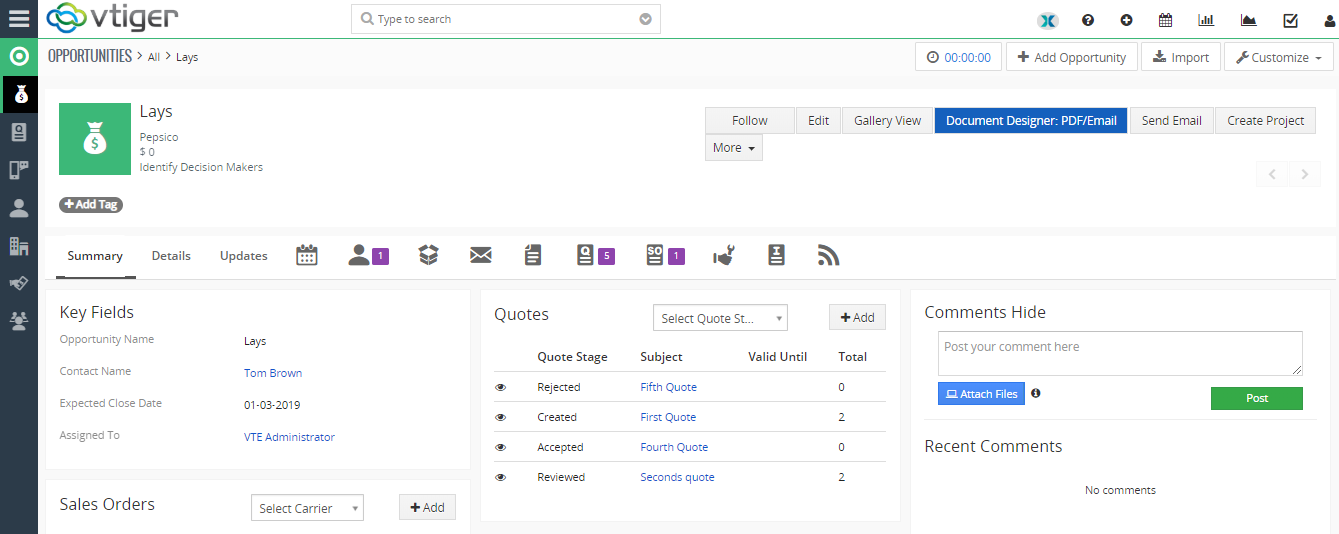
Task: Open the contacts related tab with badge 1
Action: click(368, 256)
